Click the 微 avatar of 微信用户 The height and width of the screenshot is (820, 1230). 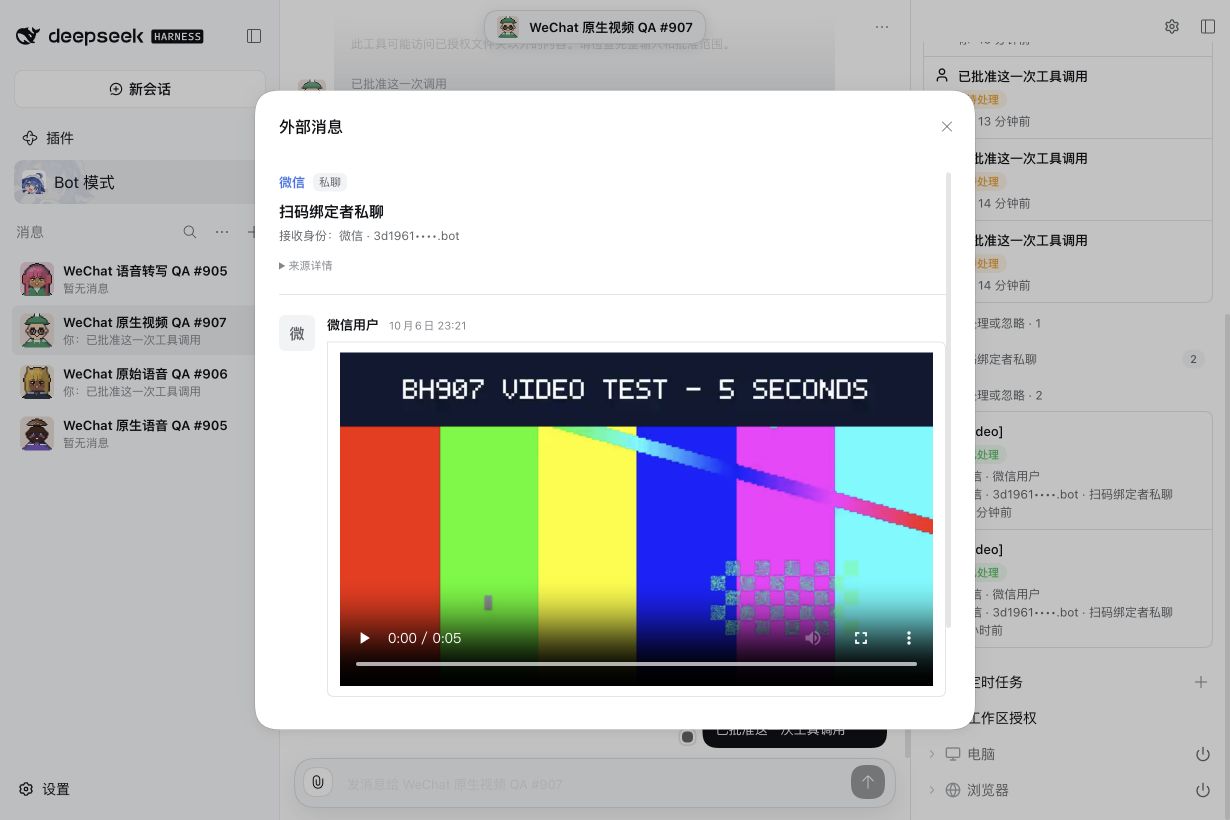coord(297,334)
